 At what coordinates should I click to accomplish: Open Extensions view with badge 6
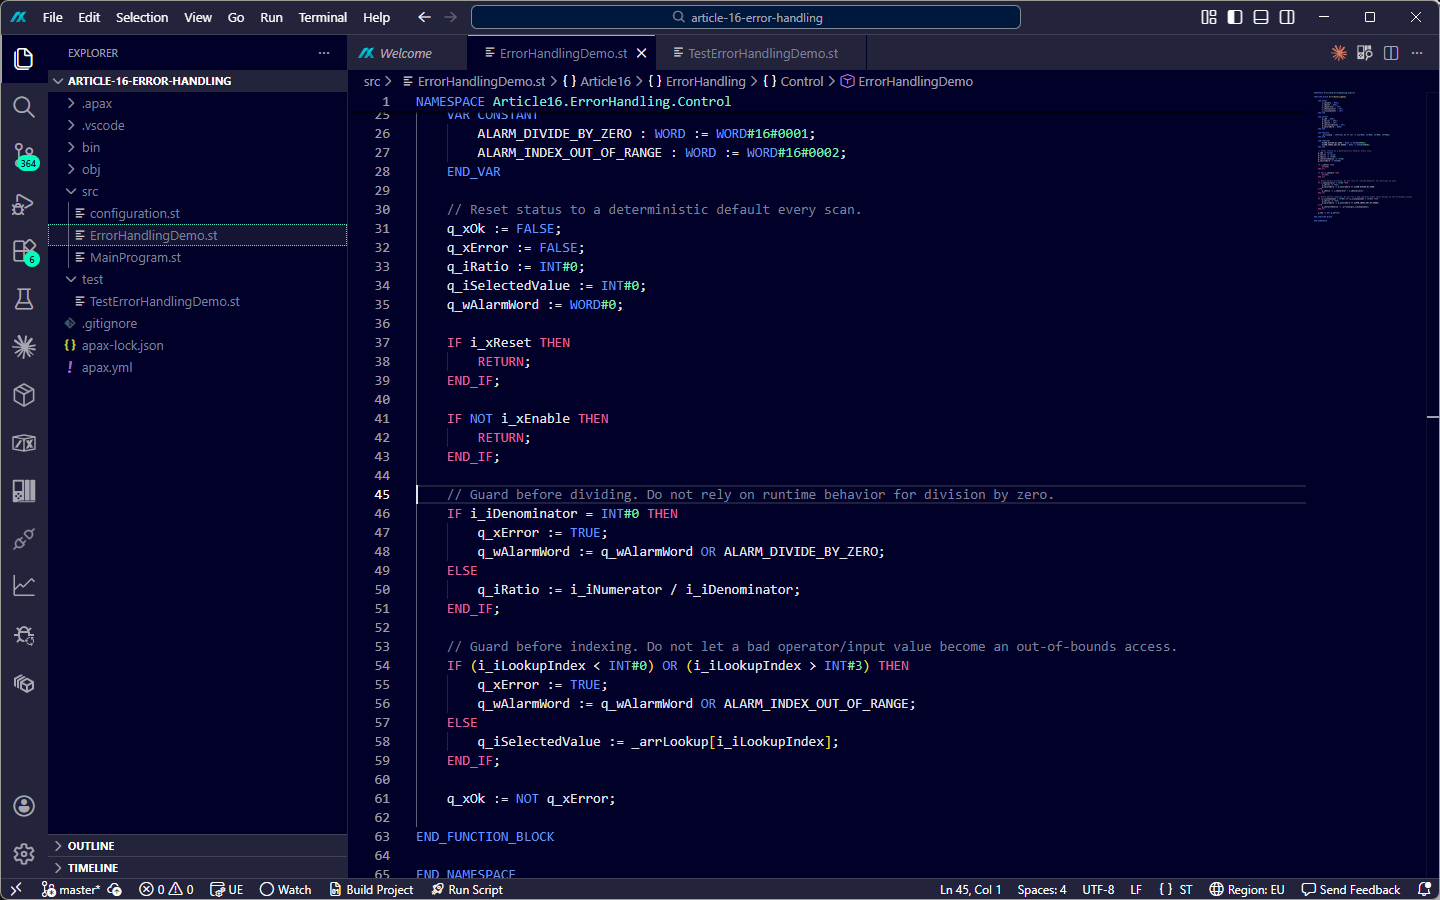point(24,251)
